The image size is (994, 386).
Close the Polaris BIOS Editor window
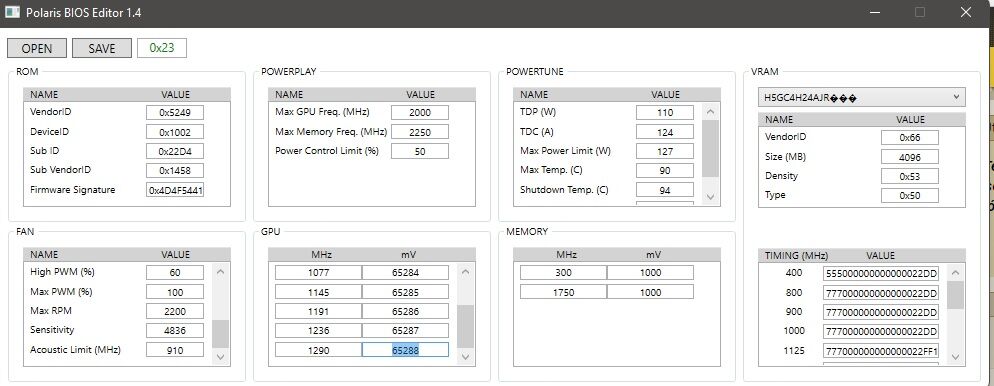(x=965, y=12)
